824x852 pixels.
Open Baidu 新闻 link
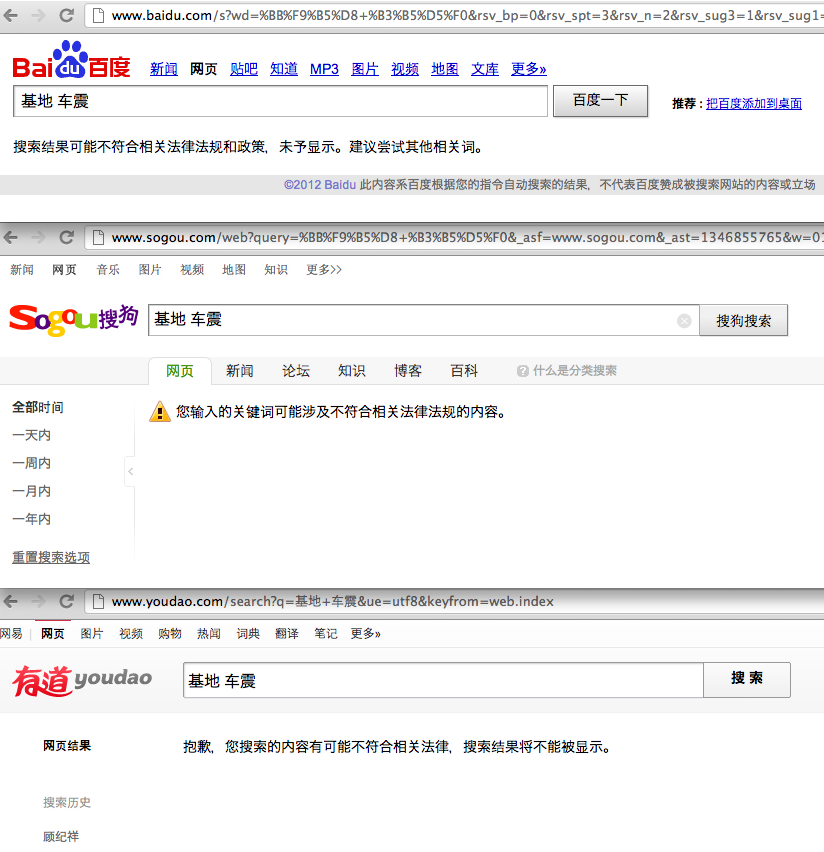tap(164, 69)
